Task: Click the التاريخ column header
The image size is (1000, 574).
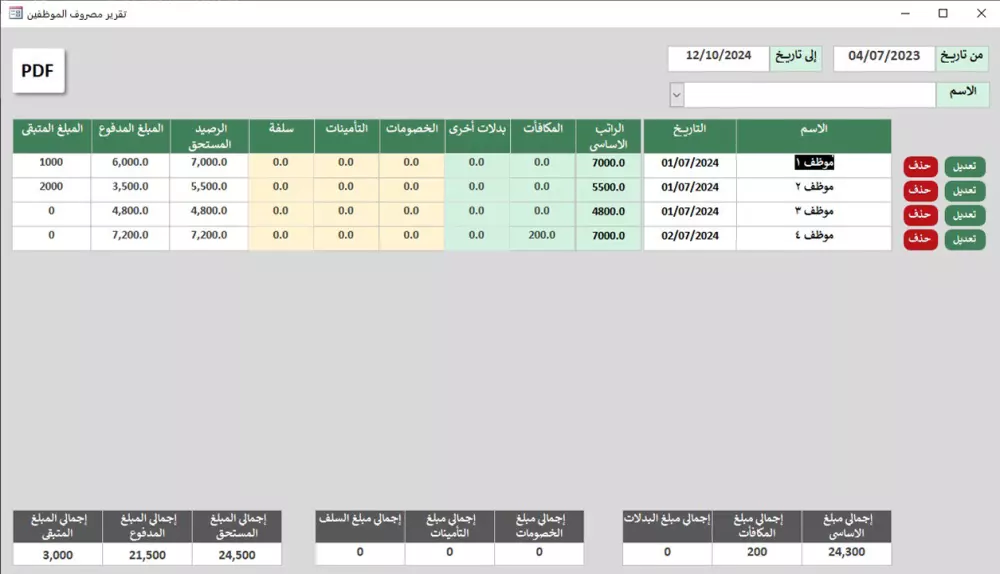Action: (x=690, y=136)
